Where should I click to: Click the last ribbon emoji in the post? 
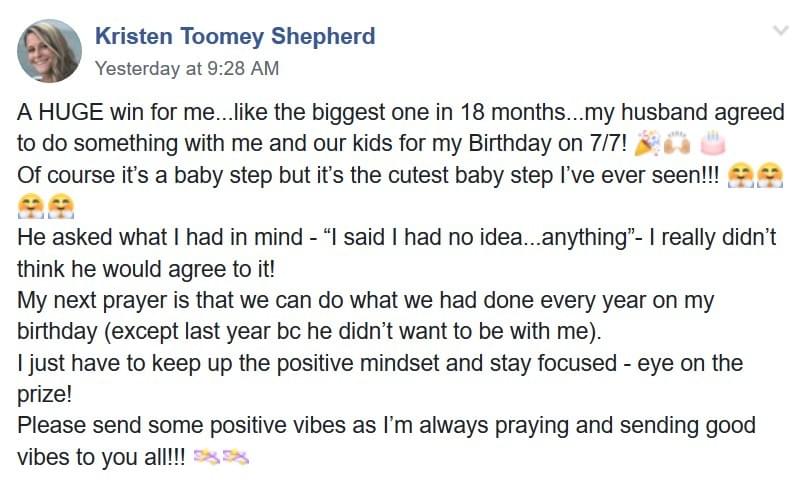pos(236,456)
